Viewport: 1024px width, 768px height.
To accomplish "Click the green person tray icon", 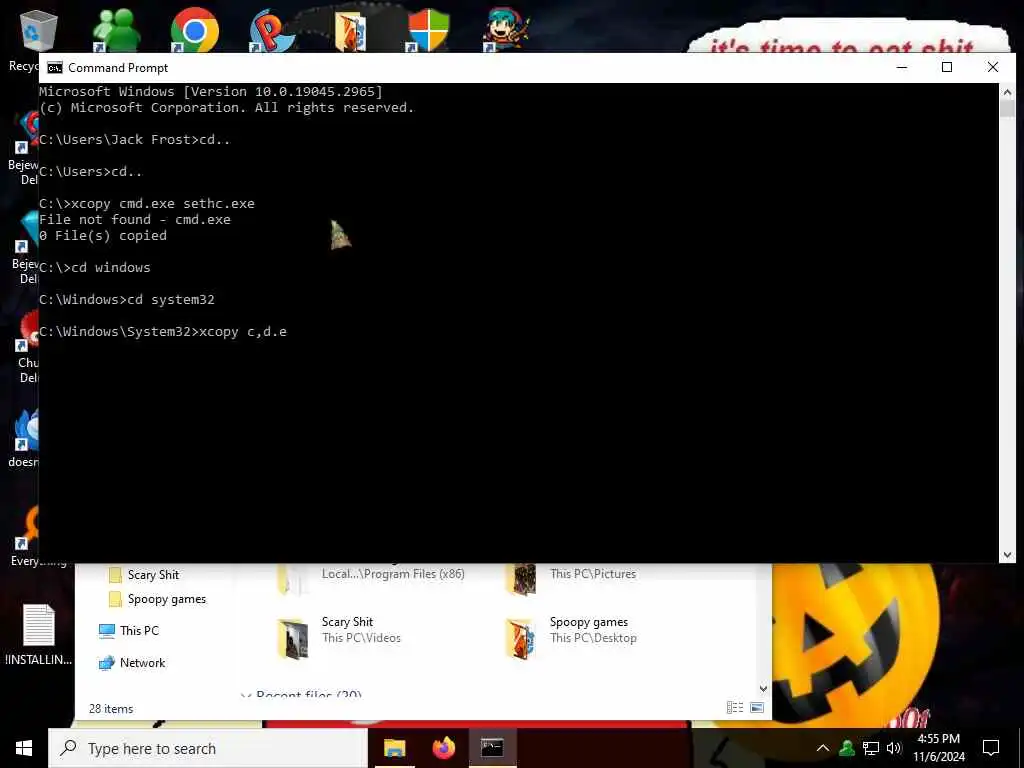I will (x=847, y=748).
